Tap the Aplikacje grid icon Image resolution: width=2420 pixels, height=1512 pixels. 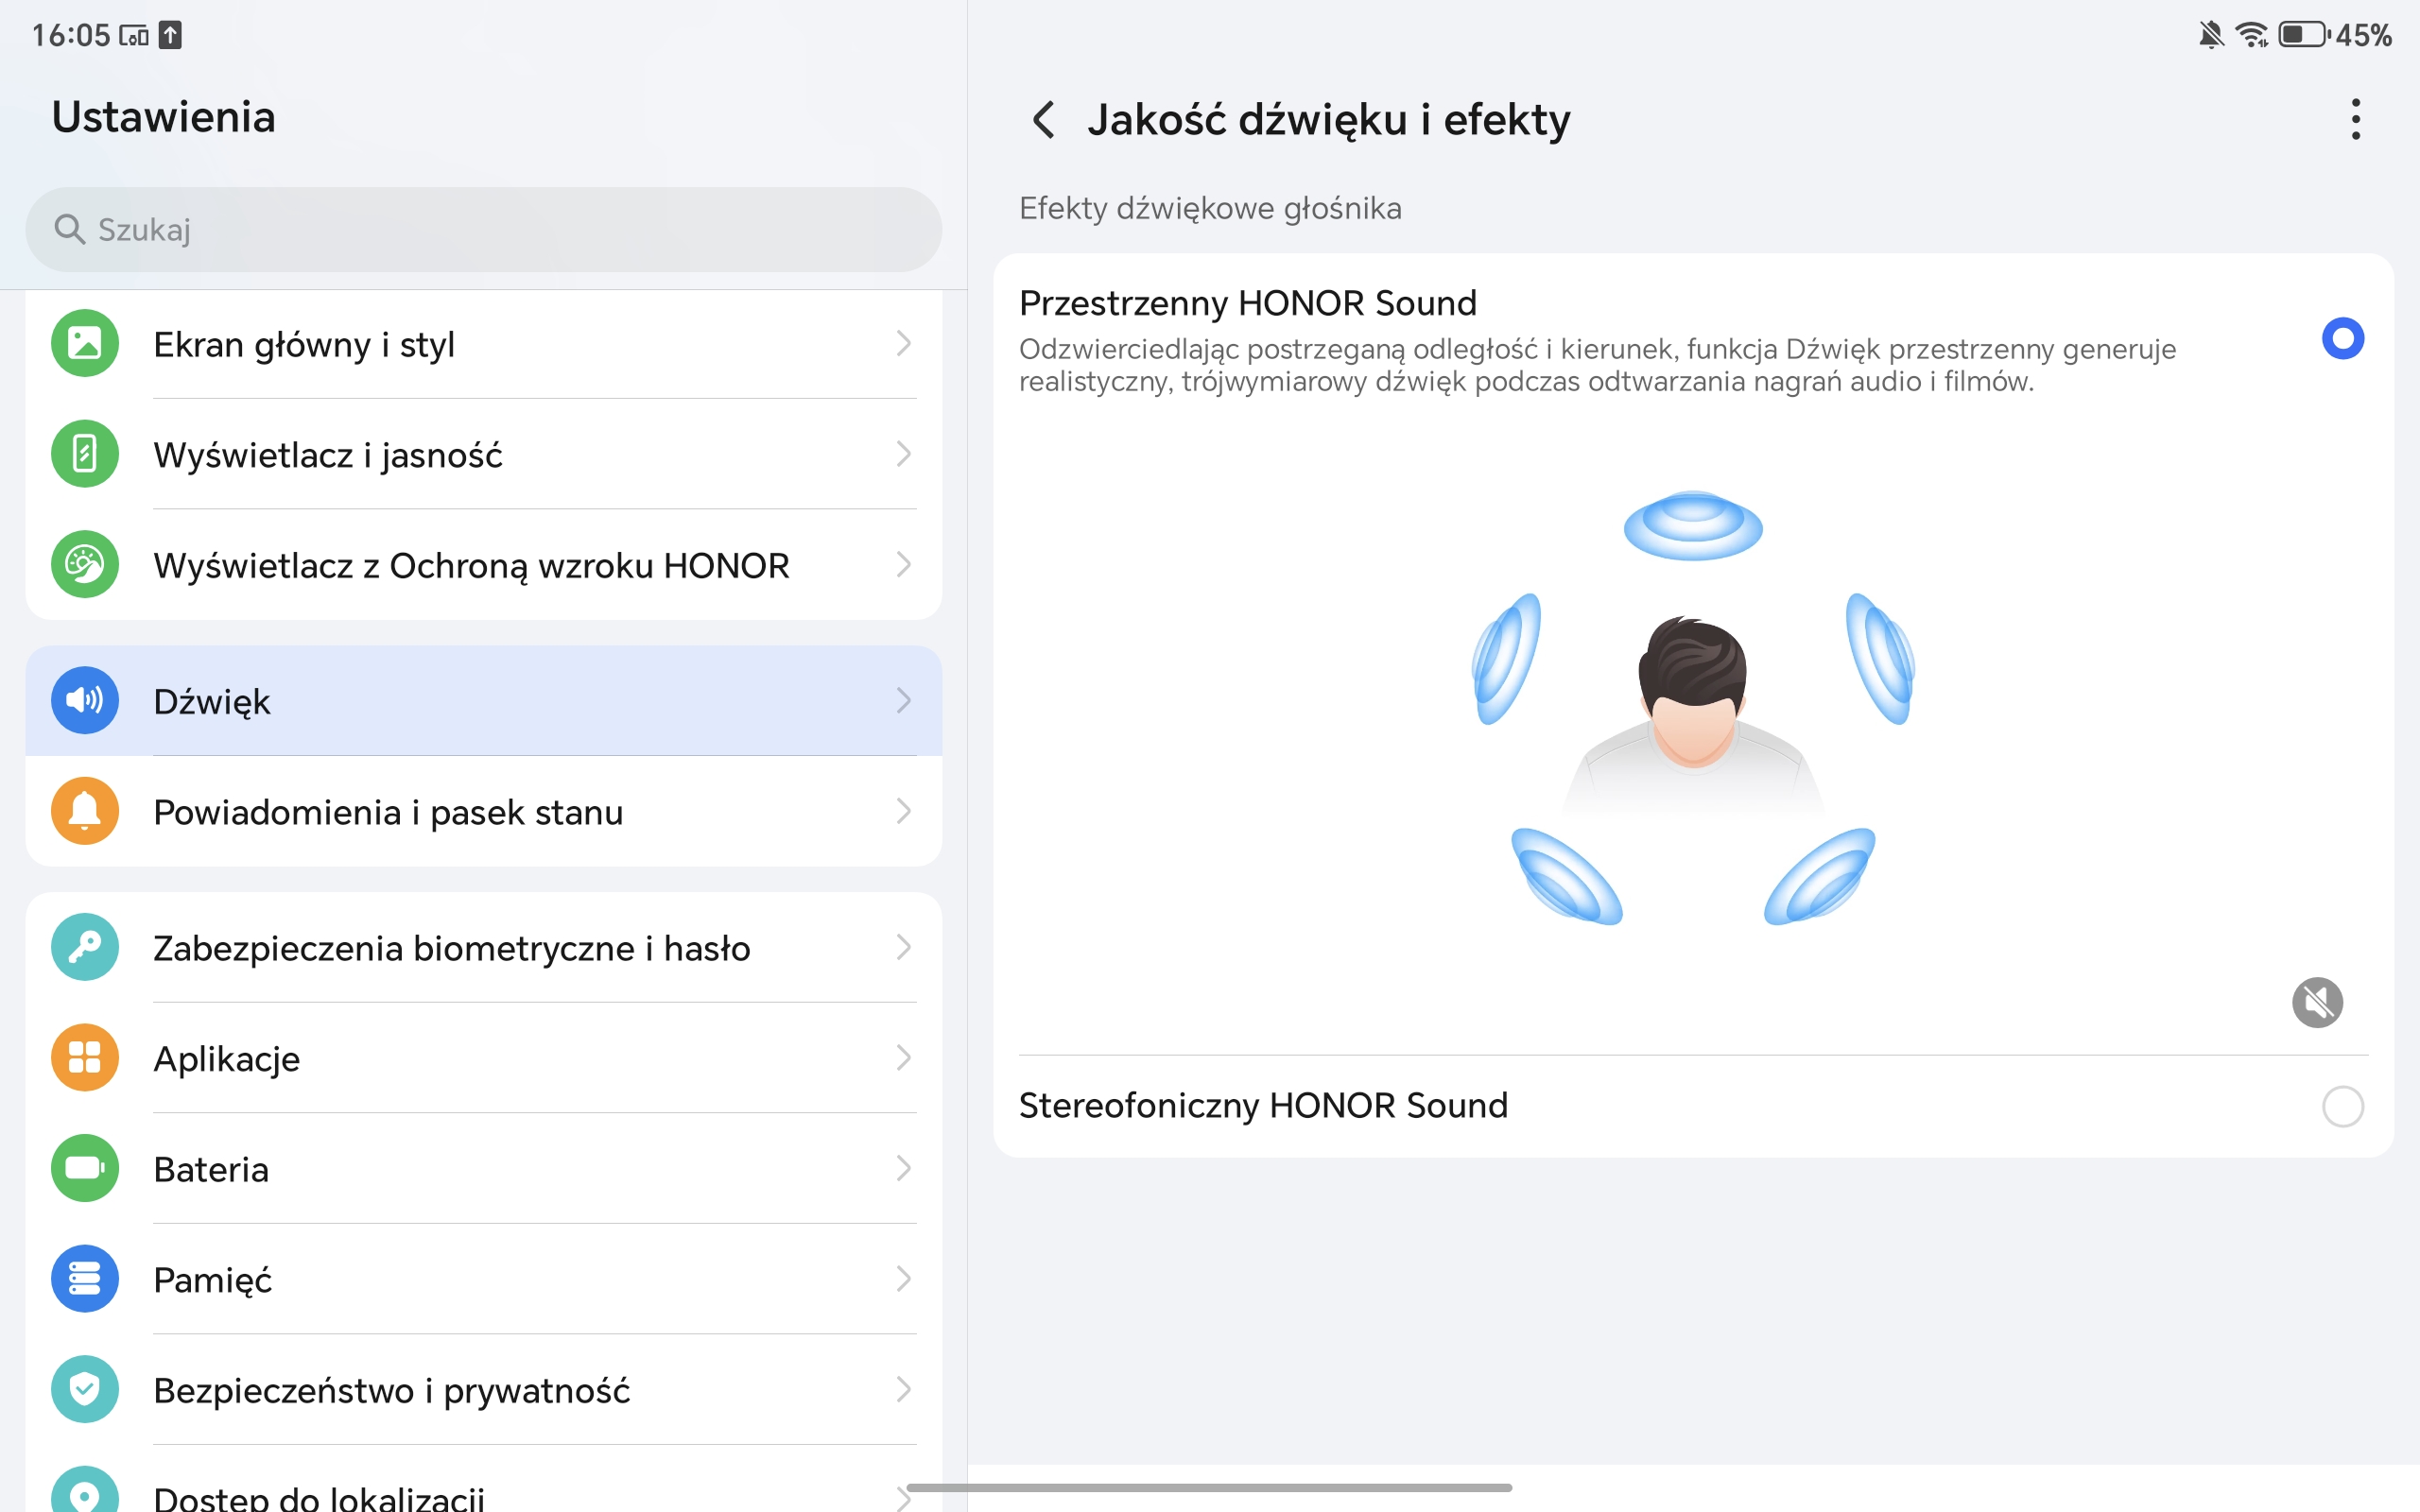point(85,1058)
